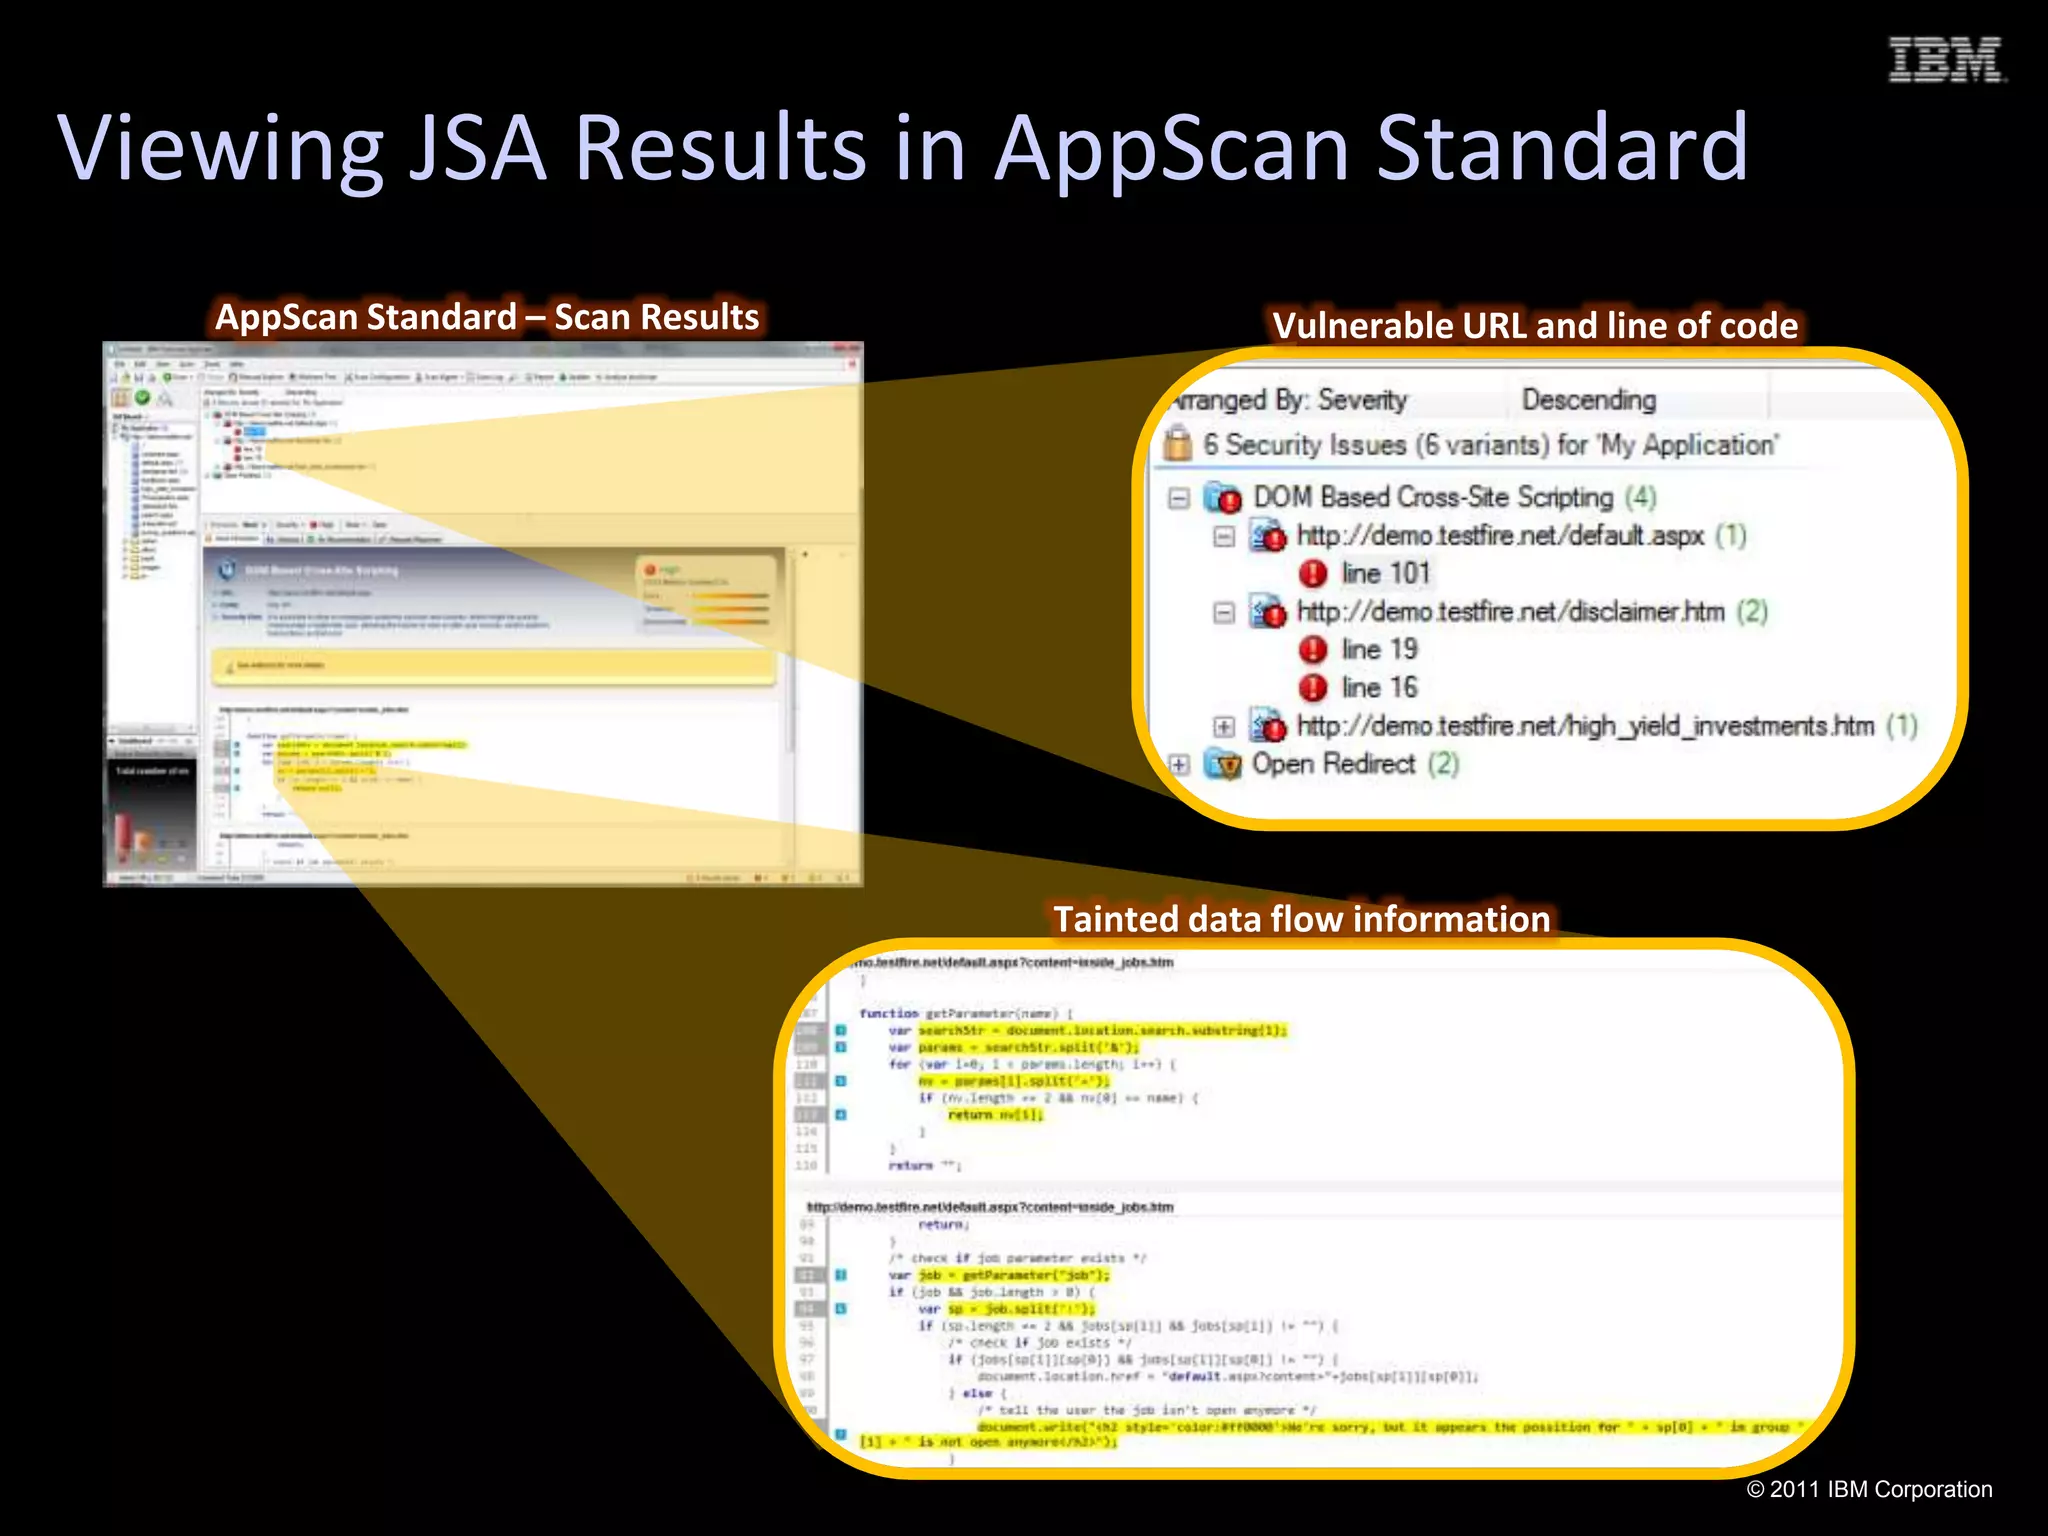This screenshot has width=2048, height=1536.
Task: Collapse the DOM Based Cross-Site Scripting node
Action: pos(1179,498)
